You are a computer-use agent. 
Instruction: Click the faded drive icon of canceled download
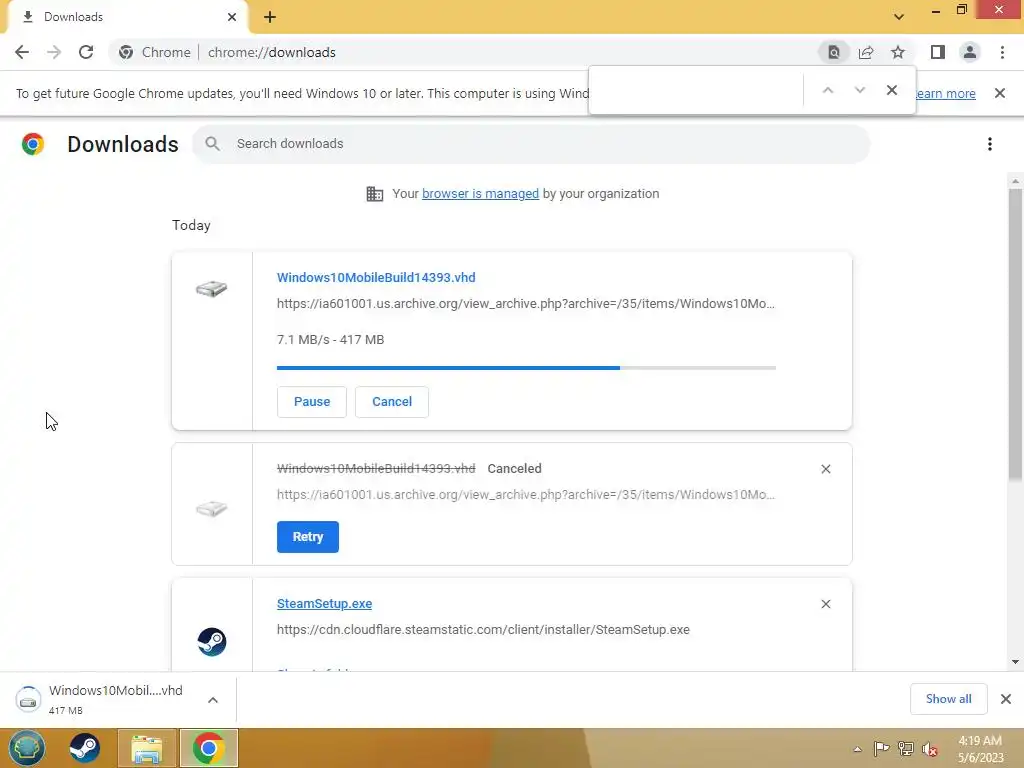[212, 508]
